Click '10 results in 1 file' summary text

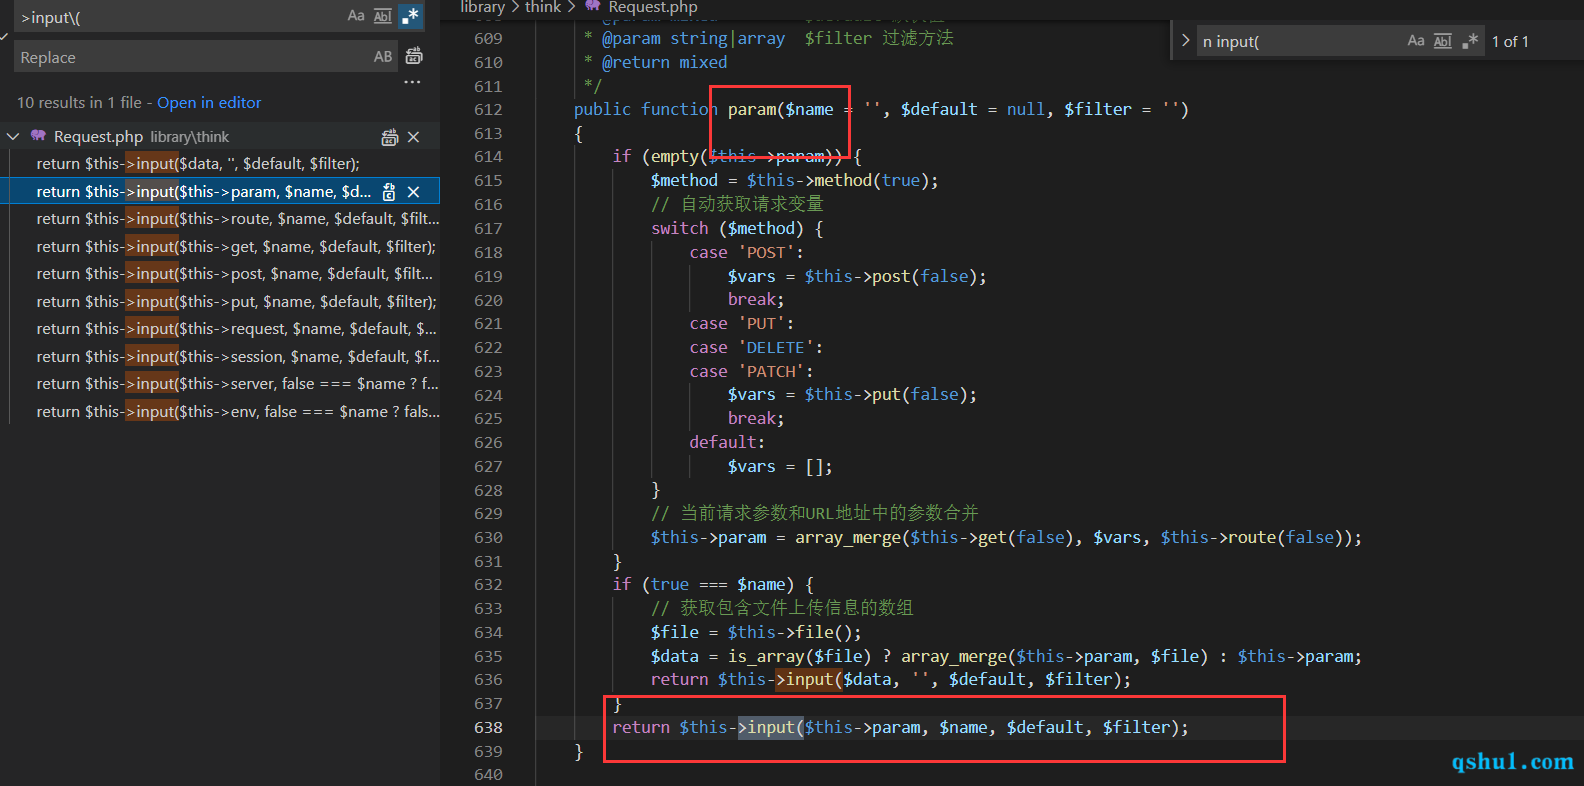tap(79, 102)
